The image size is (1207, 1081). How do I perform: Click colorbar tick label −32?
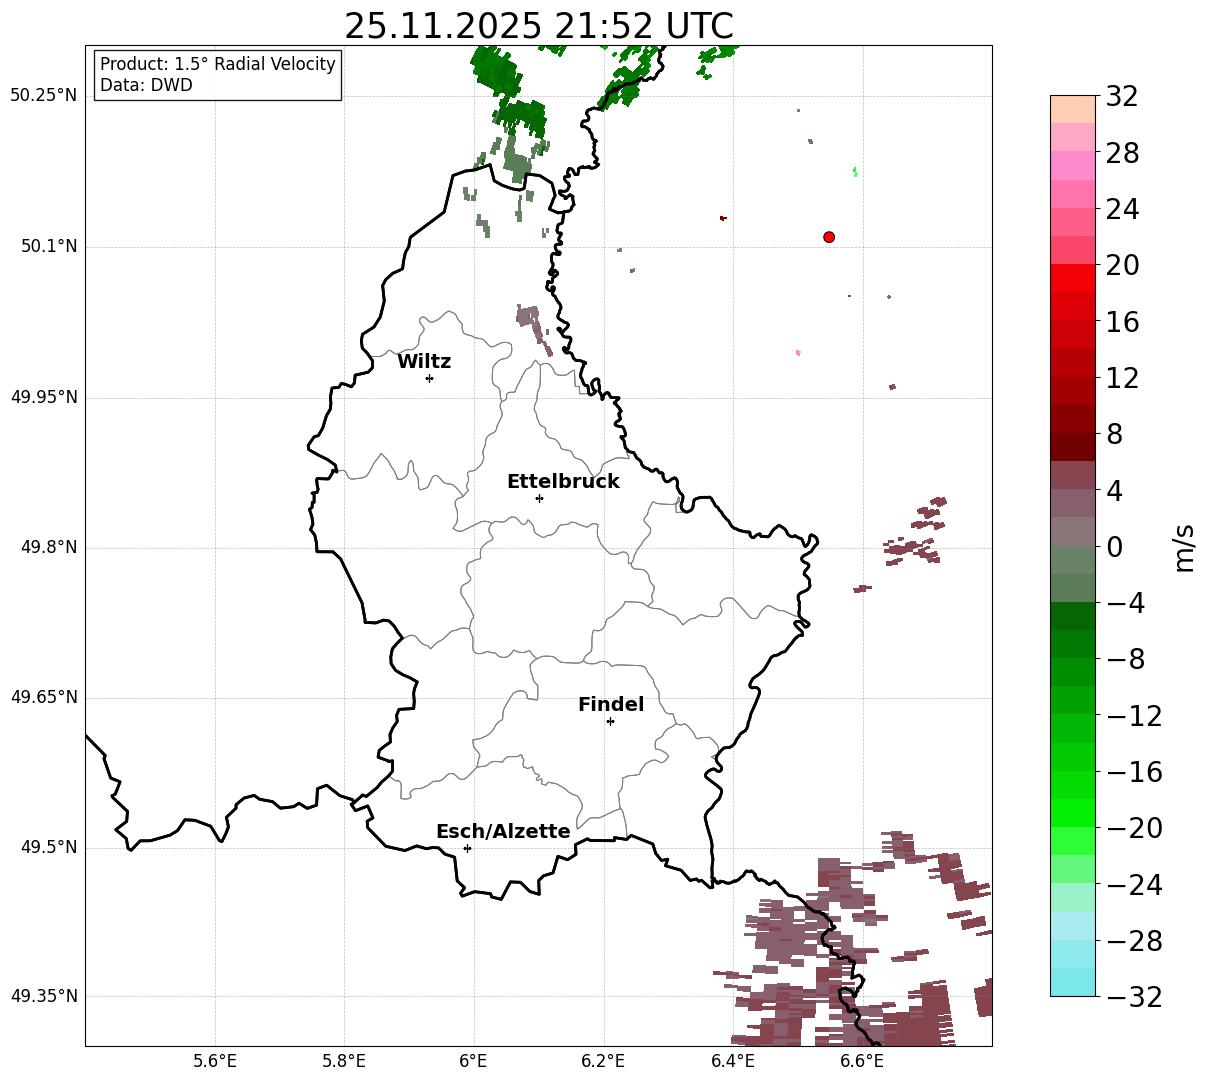coord(1134,997)
